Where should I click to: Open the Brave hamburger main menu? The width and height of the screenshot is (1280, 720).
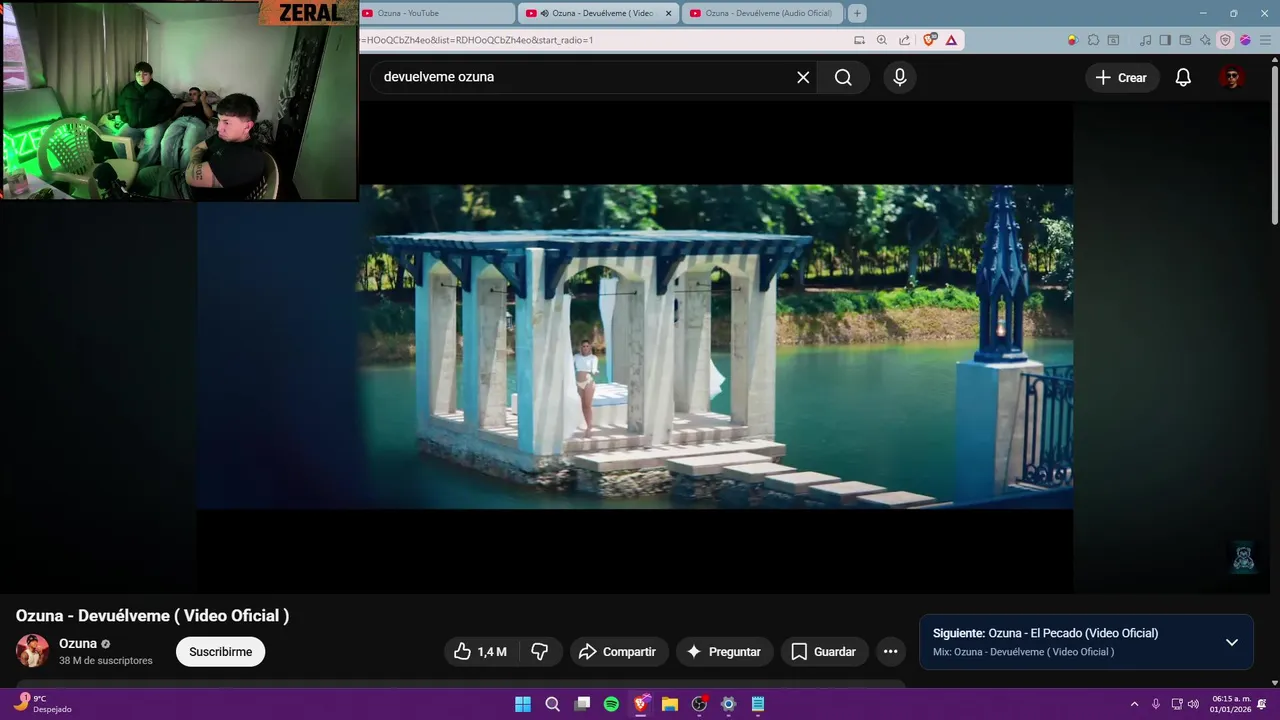point(1265,40)
